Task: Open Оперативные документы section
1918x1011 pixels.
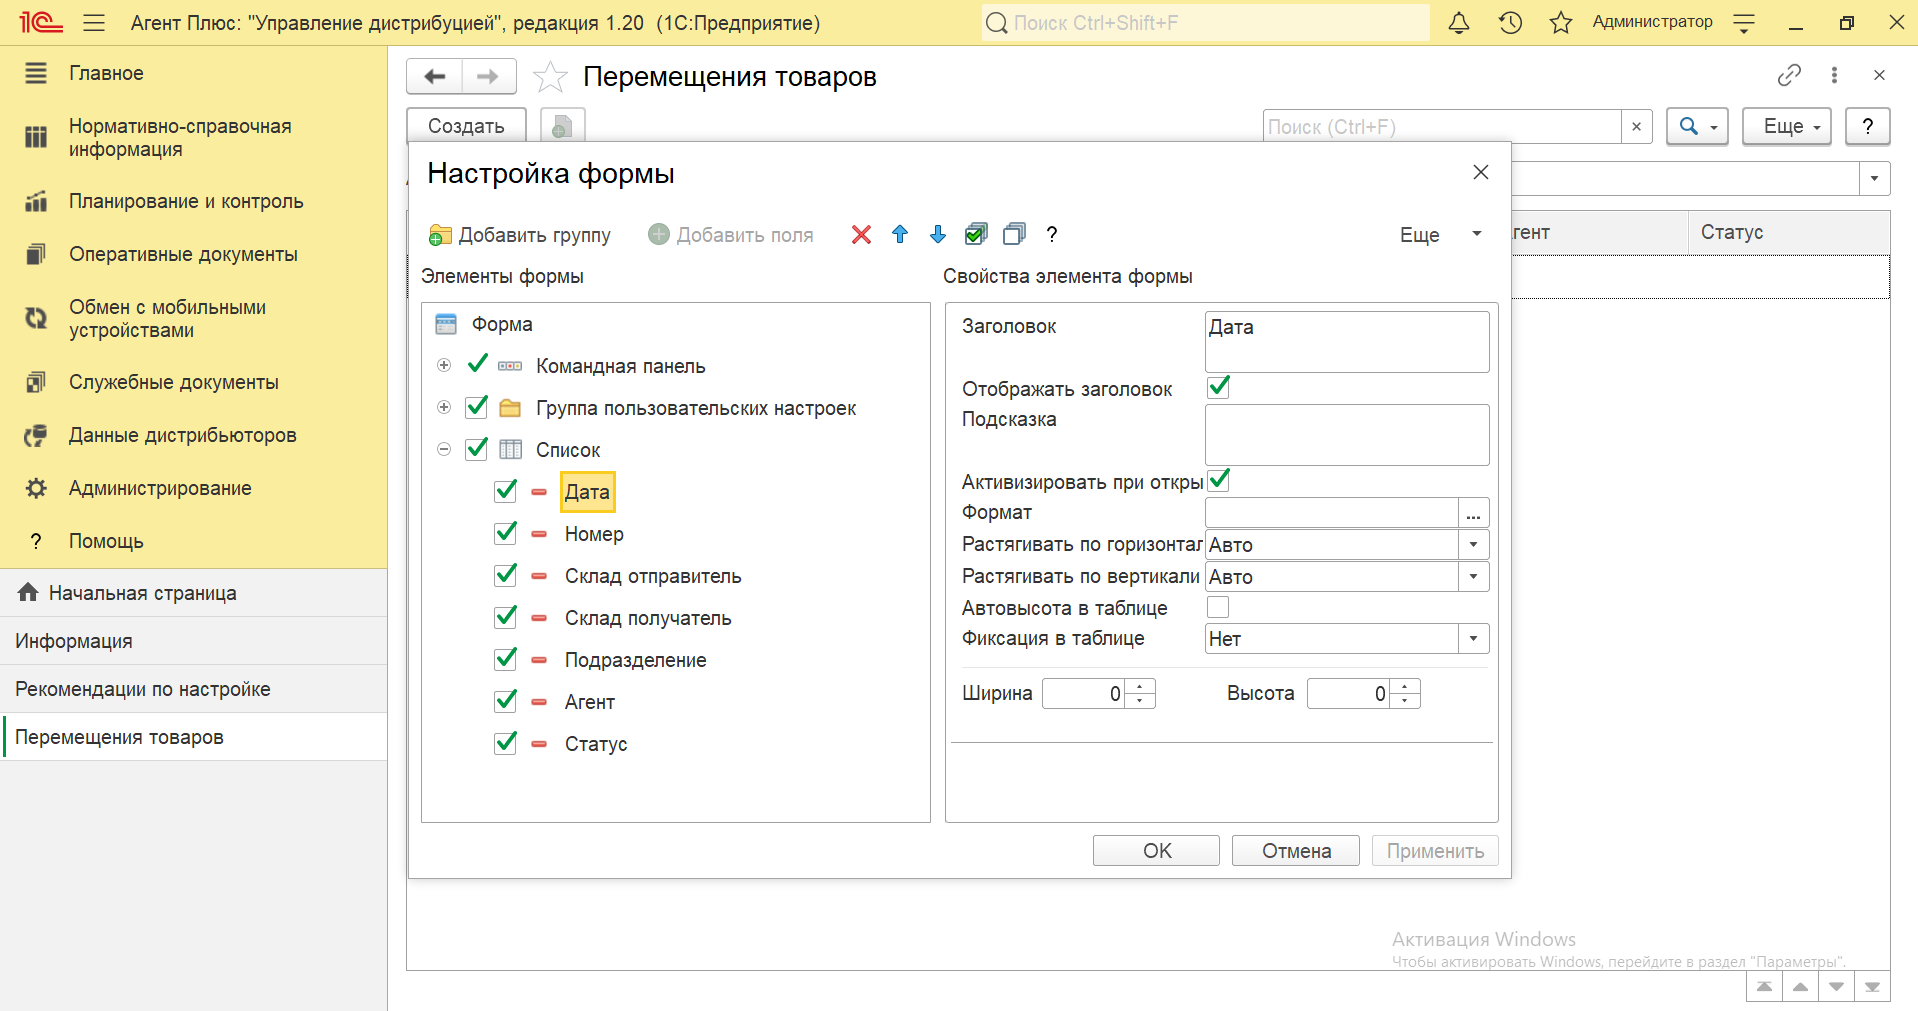Action: click(x=183, y=254)
